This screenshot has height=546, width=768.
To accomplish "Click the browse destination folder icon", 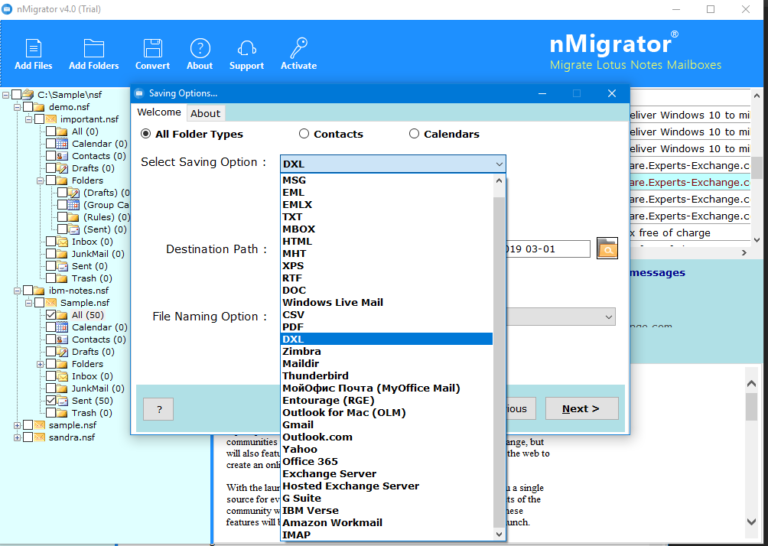I will point(607,248).
